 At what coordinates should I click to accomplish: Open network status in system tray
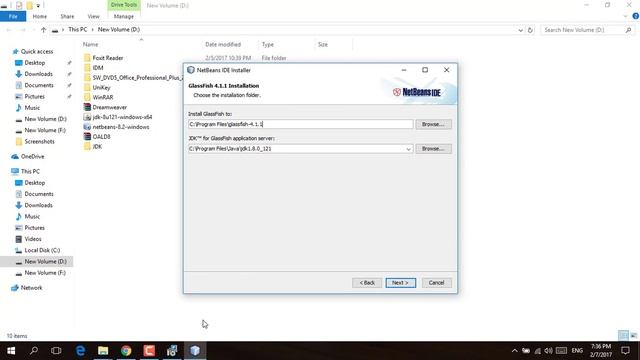(x=538, y=351)
